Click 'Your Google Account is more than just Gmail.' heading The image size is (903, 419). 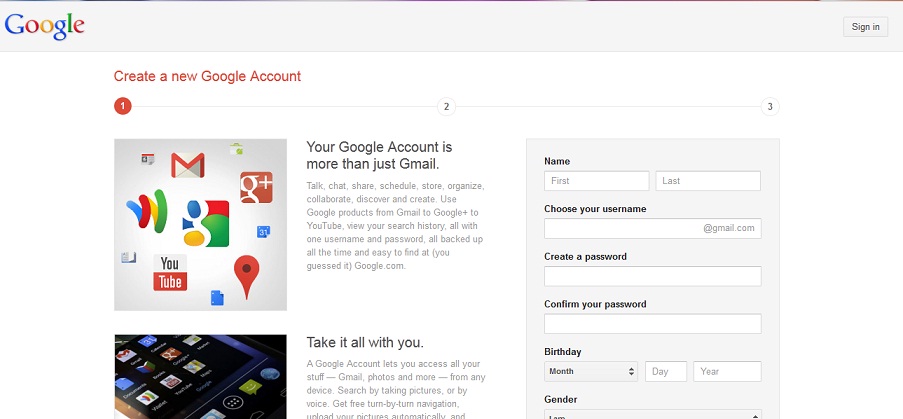380,155
